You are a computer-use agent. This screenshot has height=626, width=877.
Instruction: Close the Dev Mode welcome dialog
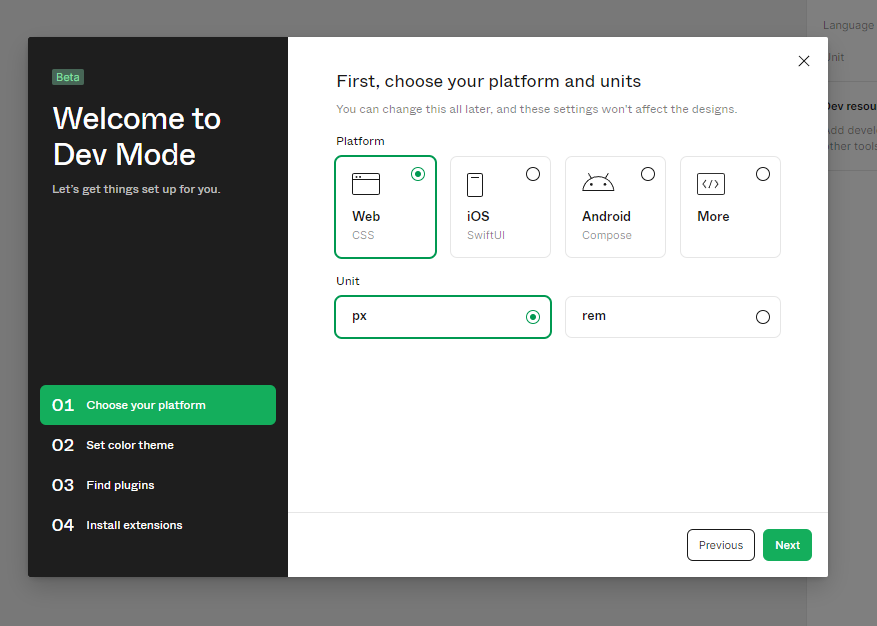(804, 61)
